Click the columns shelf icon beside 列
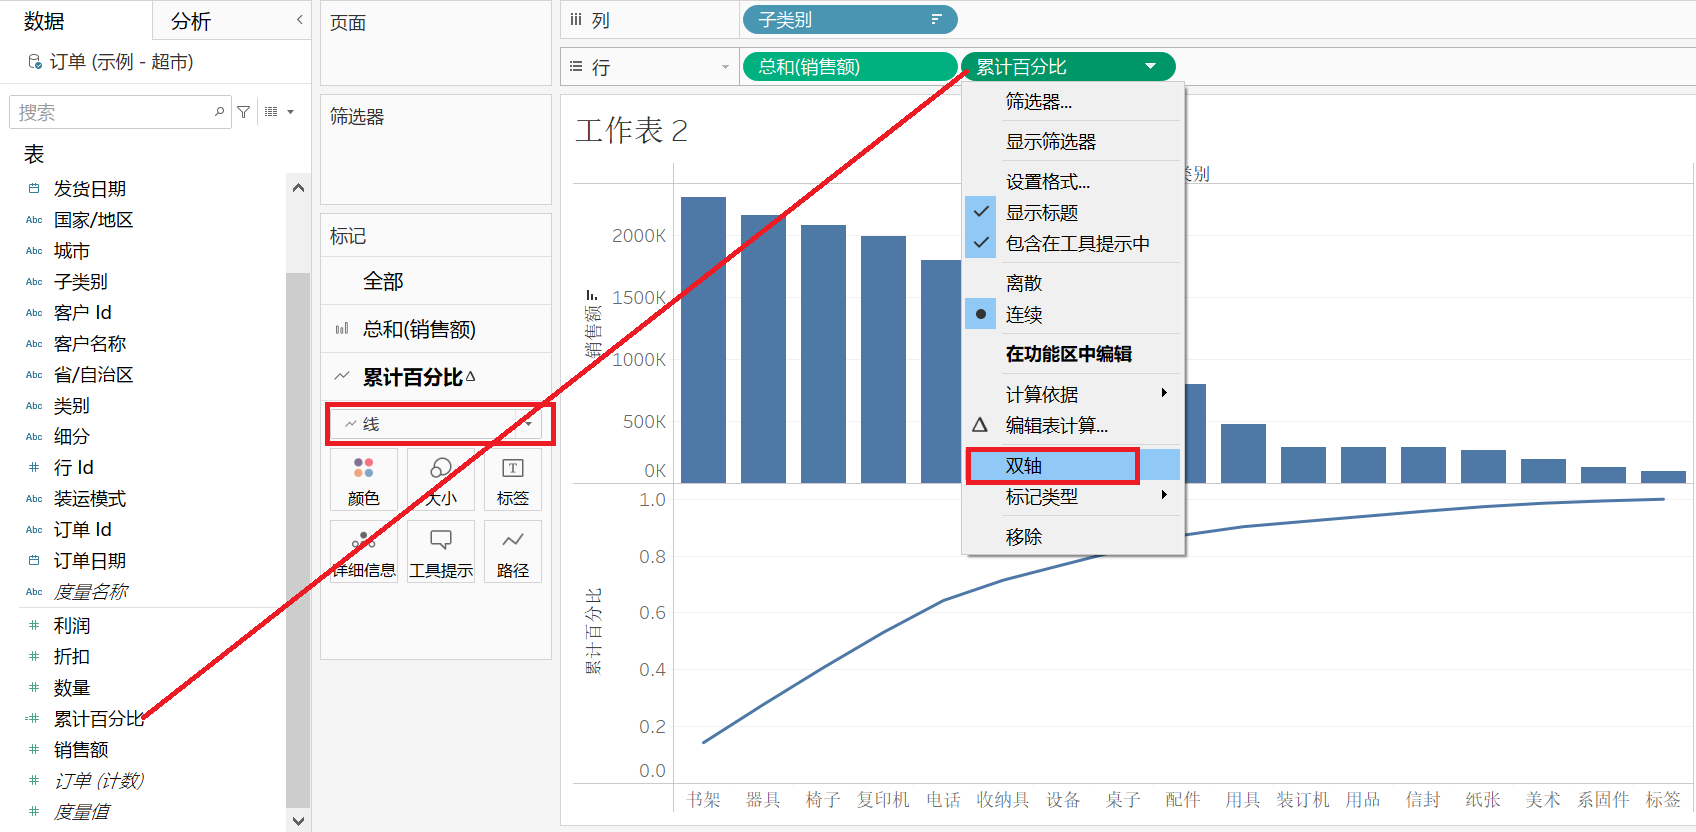The width and height of the screenshot is (1696, 832). [x=576, y=20]
